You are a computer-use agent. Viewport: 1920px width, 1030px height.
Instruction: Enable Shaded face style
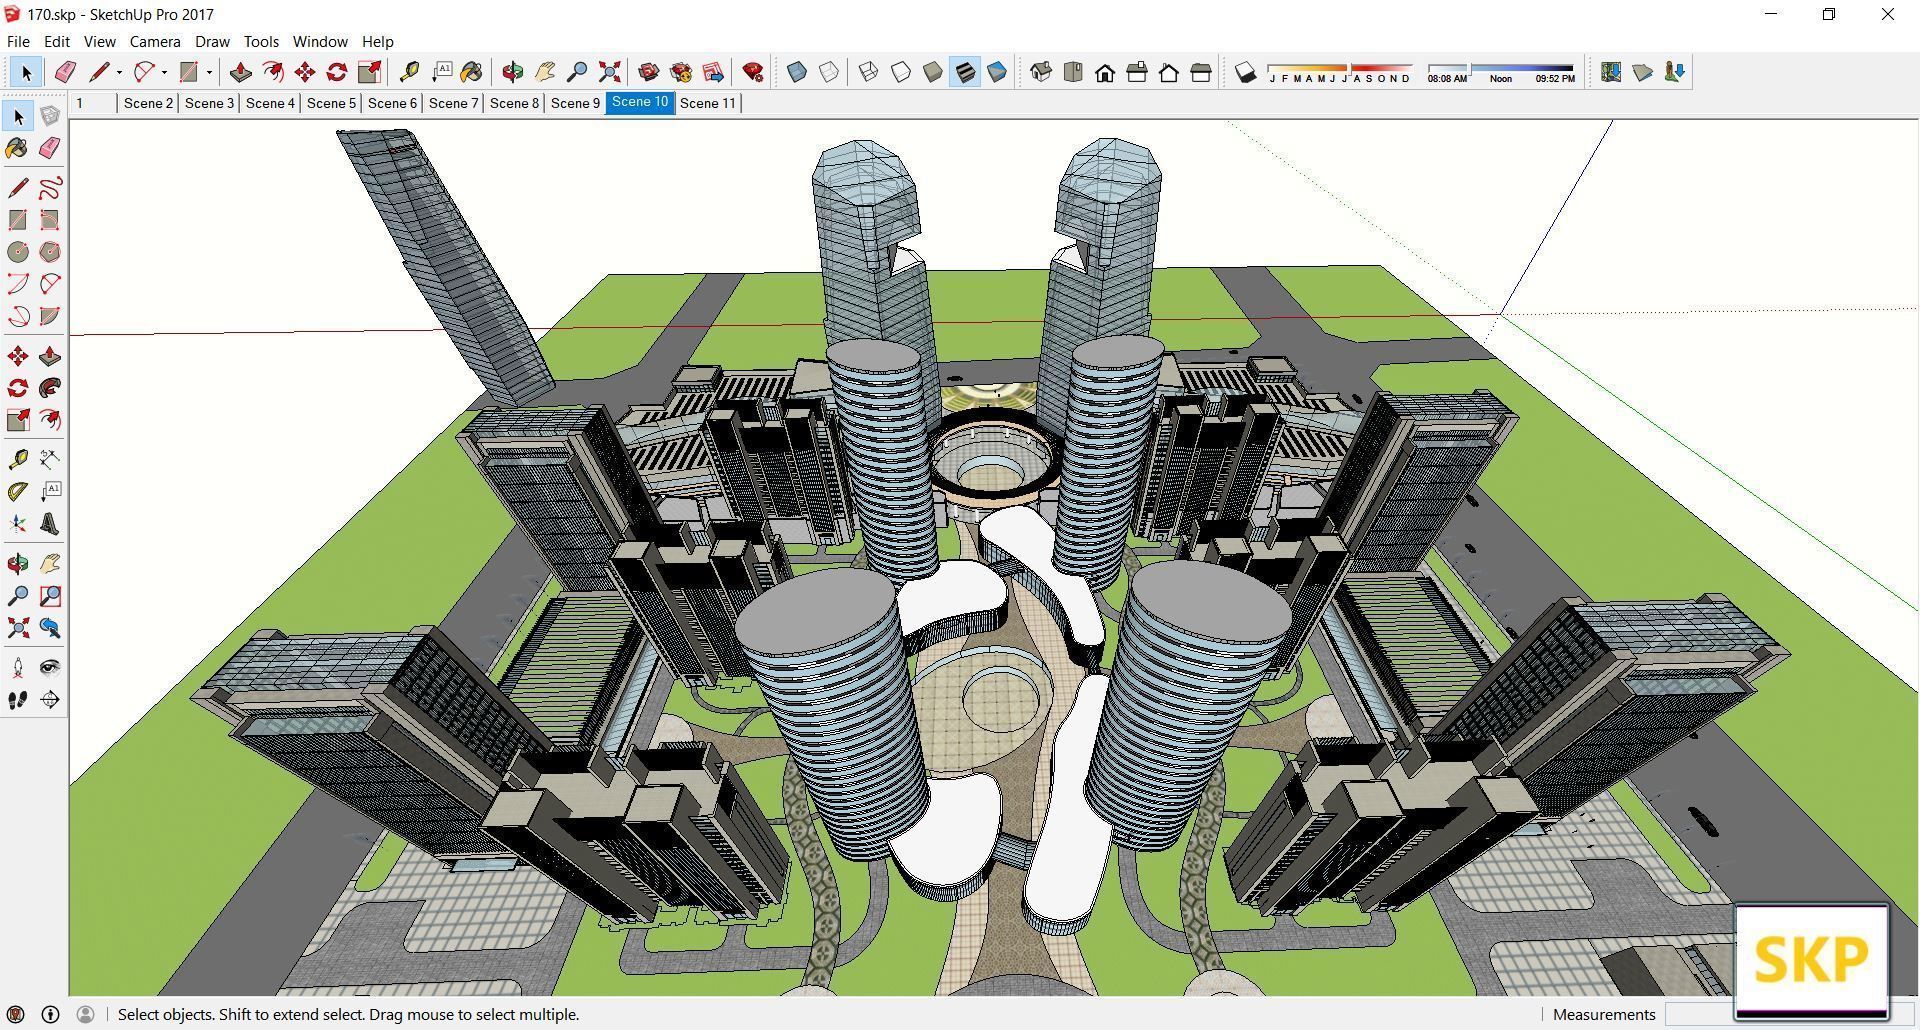coord(932,72)
